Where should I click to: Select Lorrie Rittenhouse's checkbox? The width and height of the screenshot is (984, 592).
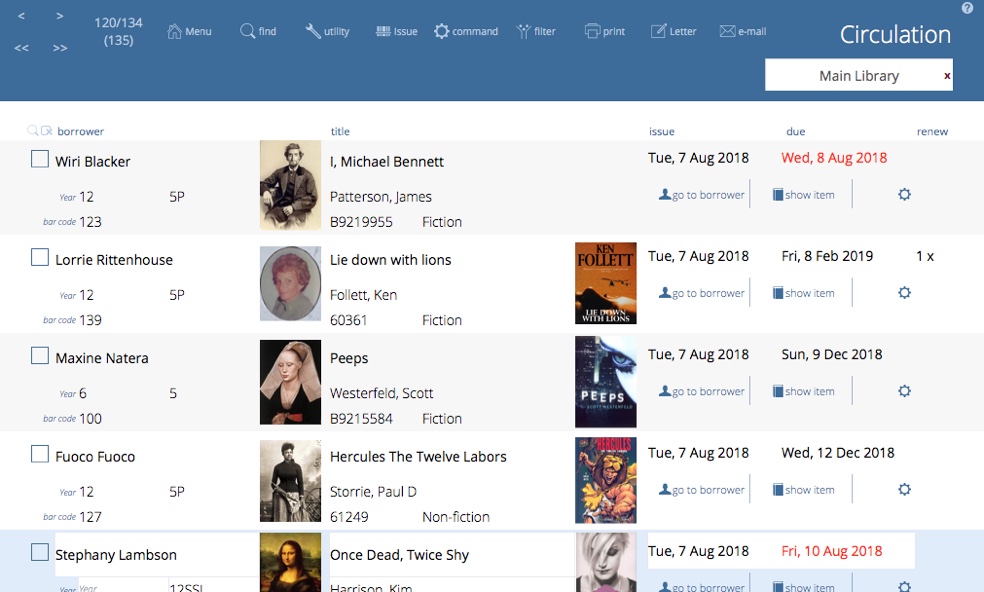[x=40, y=258]
